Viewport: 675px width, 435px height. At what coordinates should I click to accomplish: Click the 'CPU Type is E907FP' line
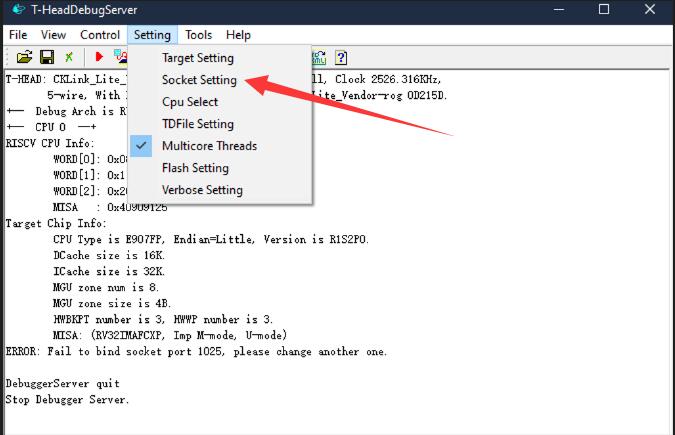tap(211, 239)
